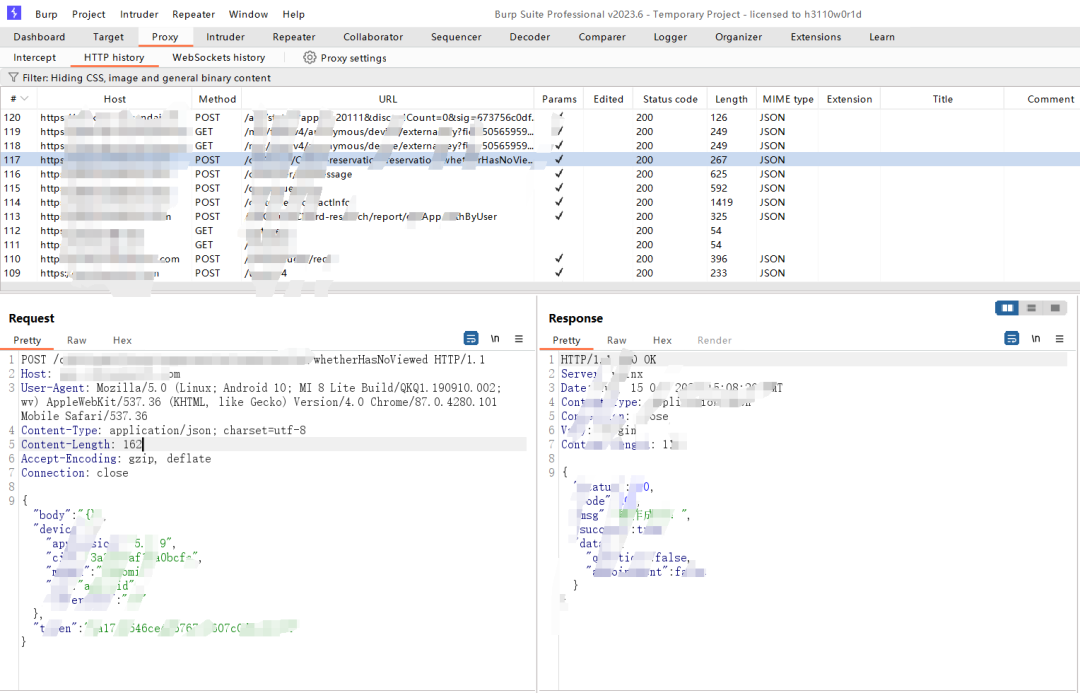Open the Intercept sub-tab
The height and width of the screenshot is (693, 1080).
click(x=34, y=58)
